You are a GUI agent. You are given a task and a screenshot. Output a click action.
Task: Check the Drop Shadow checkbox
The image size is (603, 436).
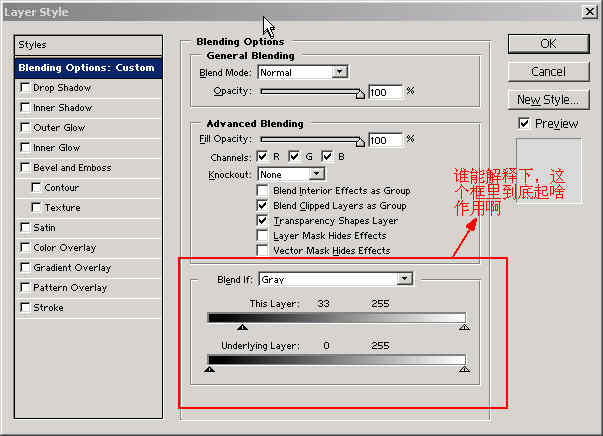click(x=25, y=88)
